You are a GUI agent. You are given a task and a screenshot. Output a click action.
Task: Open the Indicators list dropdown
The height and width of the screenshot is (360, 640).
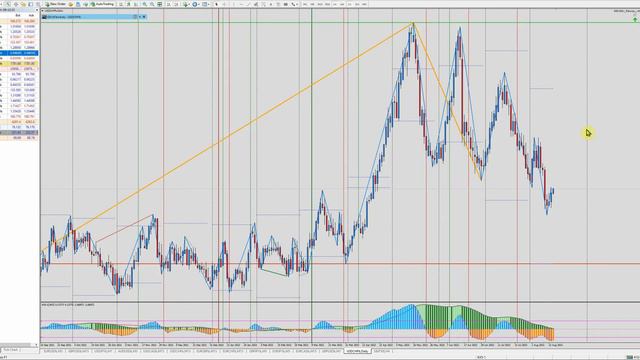coord(186,4)
